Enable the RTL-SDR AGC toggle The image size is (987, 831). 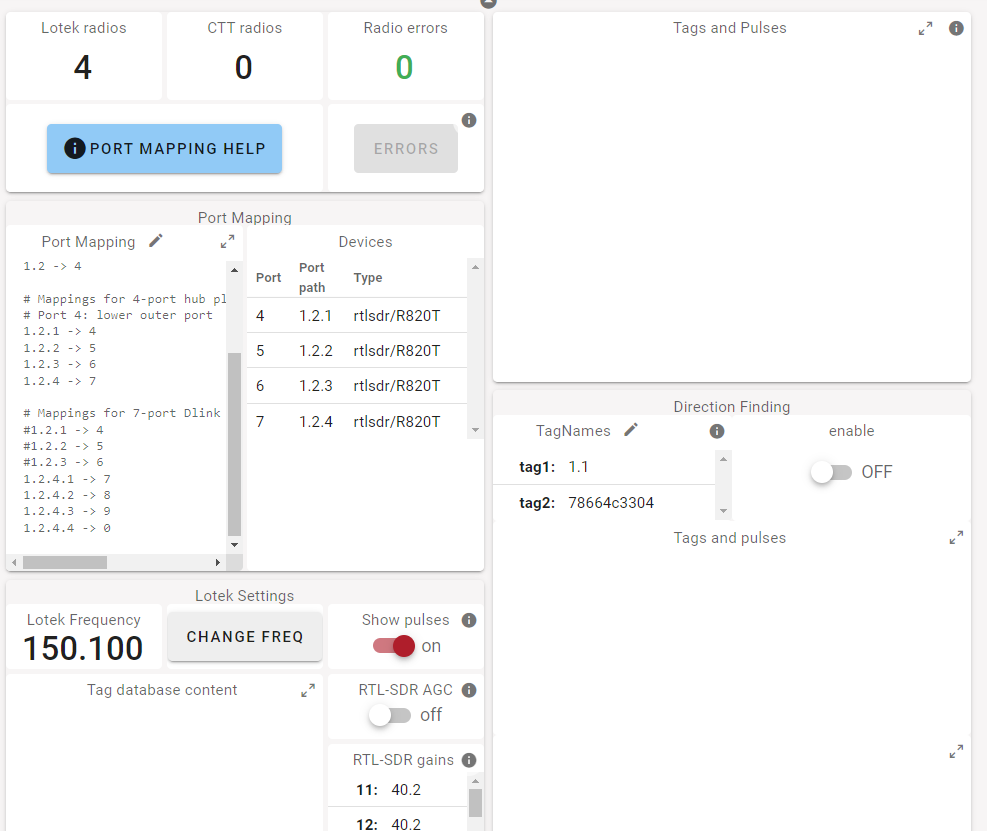389,715
